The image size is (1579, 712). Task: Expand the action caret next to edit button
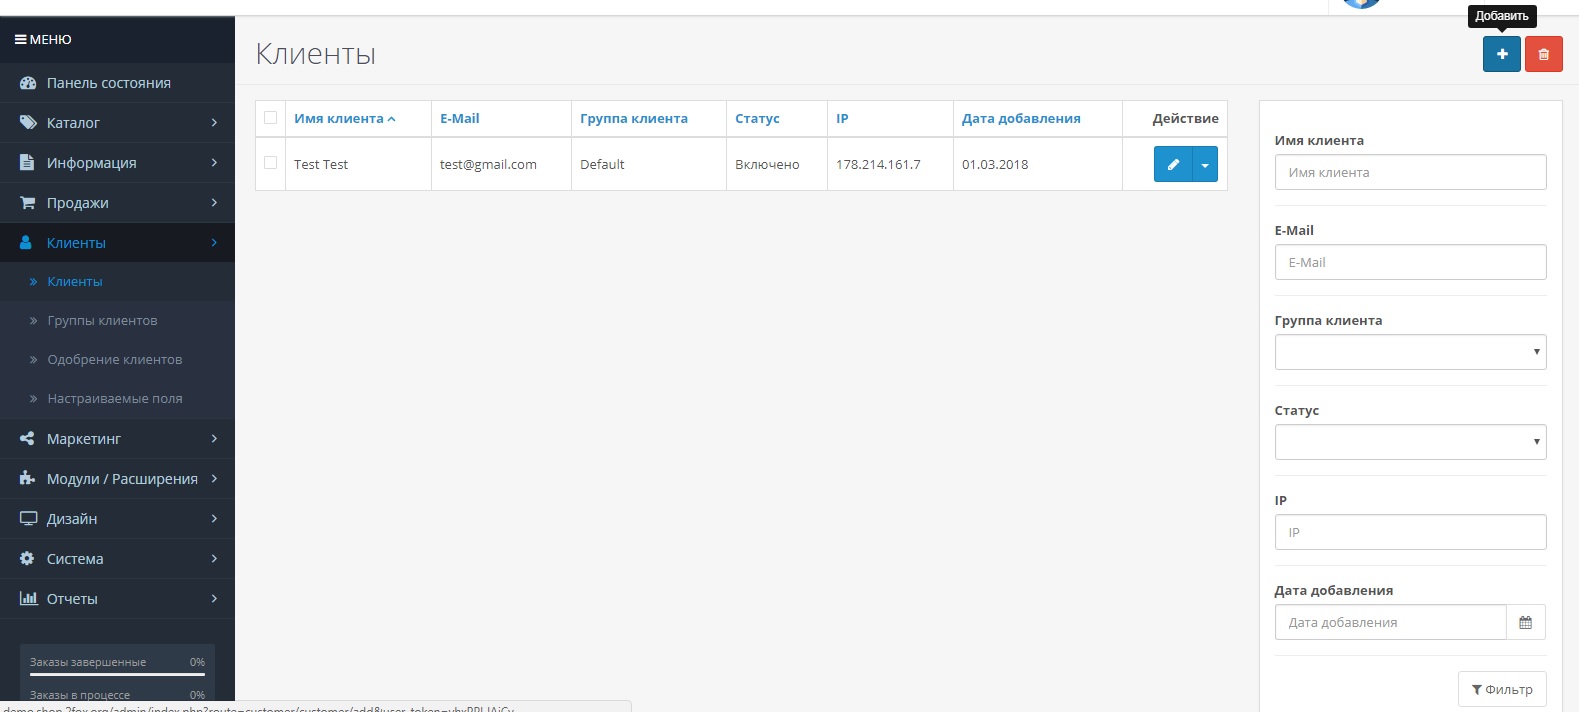click(1205, 165)
